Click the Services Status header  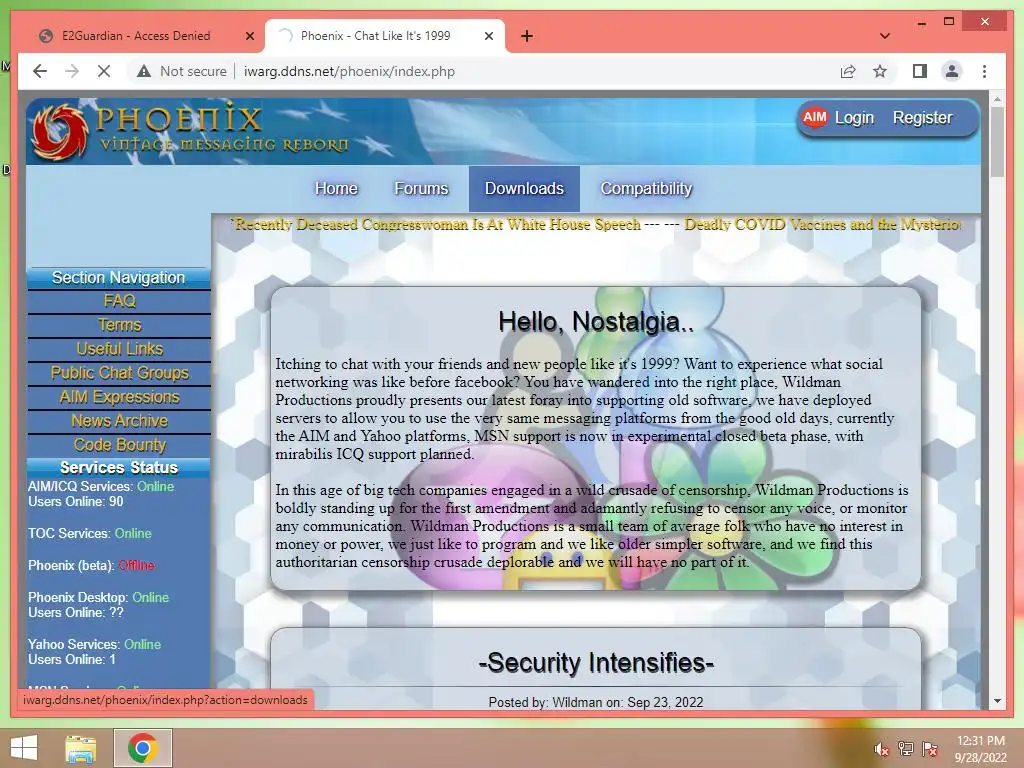pyautogui.click(x=118, y=468)
